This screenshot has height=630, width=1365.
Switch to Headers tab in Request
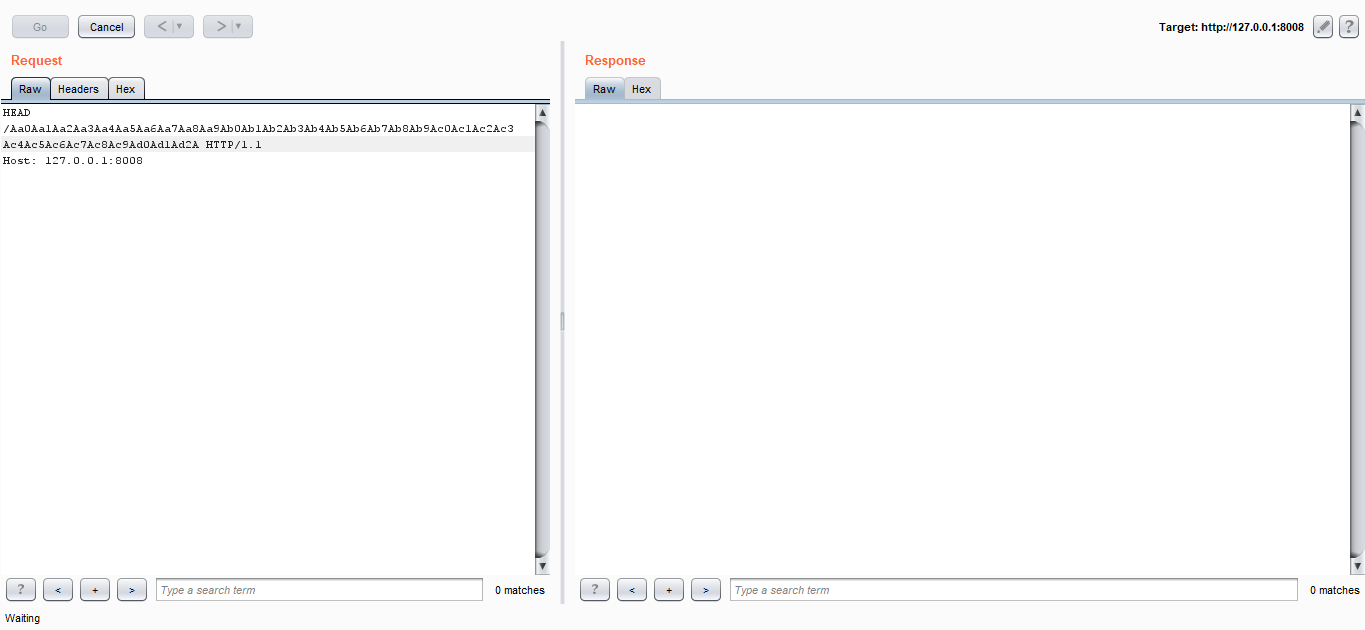coord(78,89)
